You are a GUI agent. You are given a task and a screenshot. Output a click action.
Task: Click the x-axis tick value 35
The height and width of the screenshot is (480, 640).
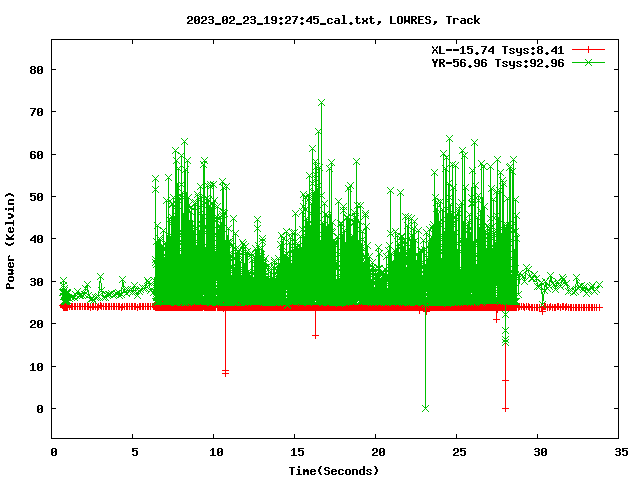(621, 452)
